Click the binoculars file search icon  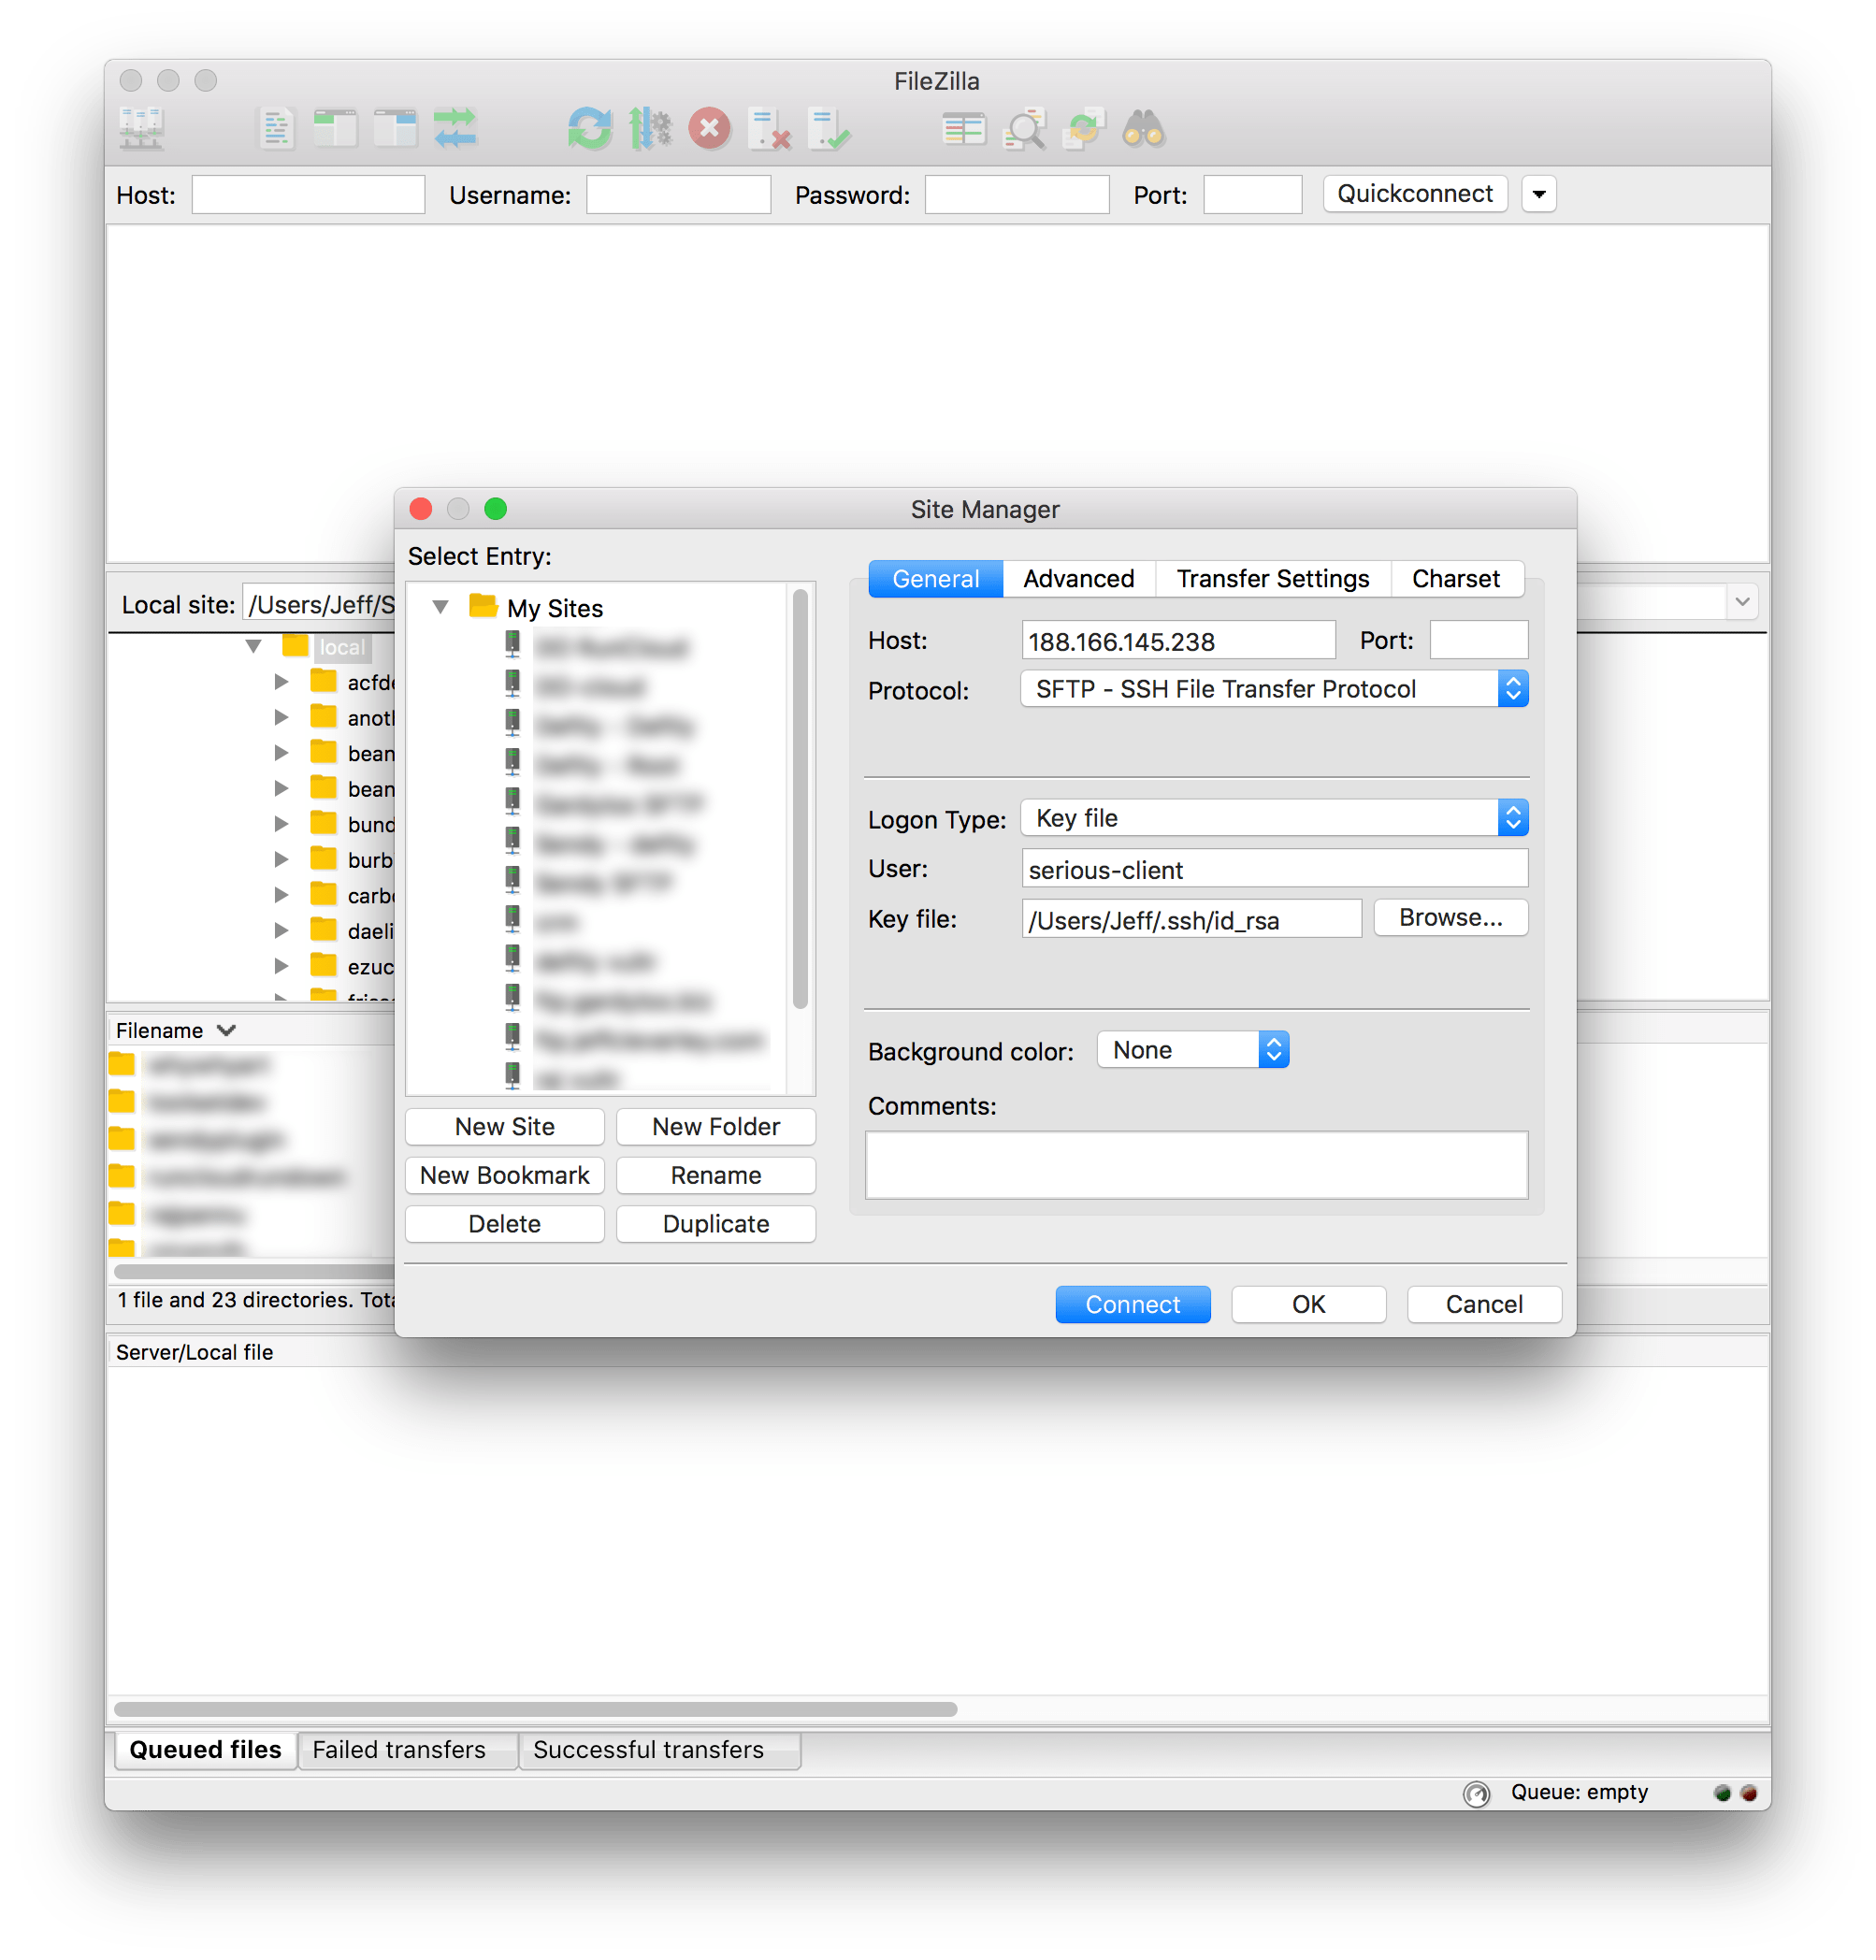(1143, 129)
